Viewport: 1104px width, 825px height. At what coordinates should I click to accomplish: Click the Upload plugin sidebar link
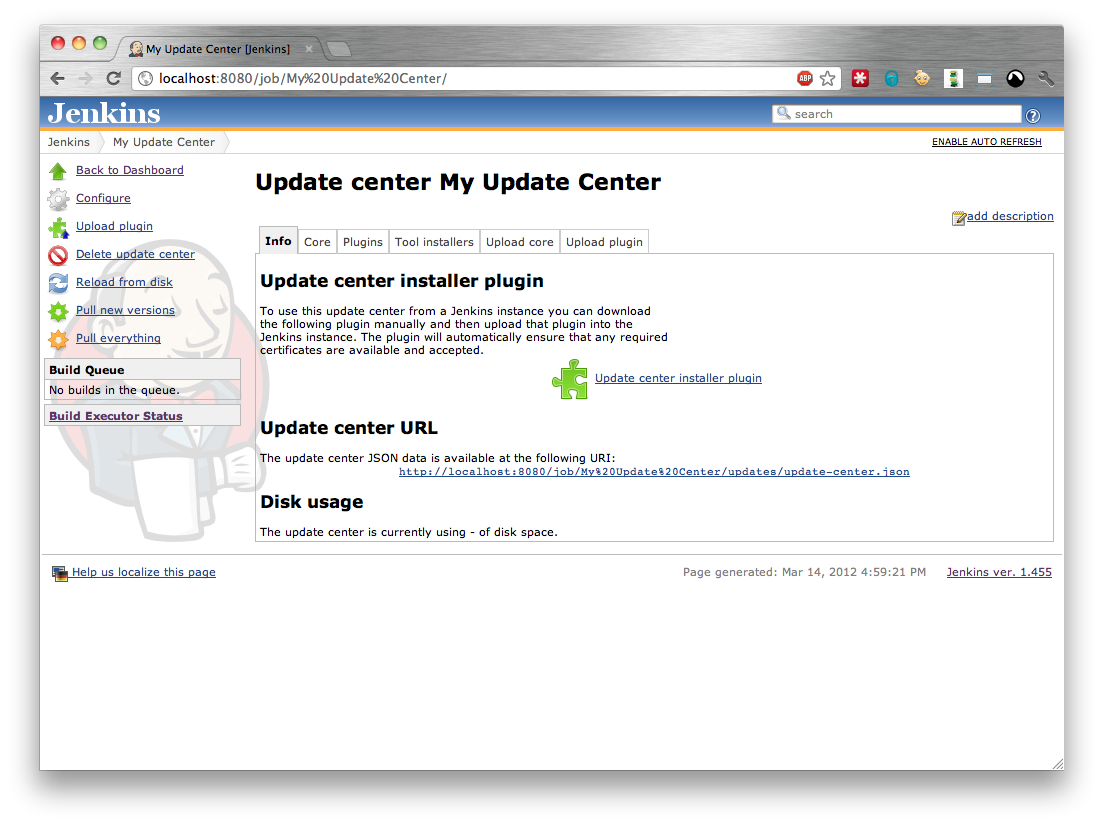(114, 226)
